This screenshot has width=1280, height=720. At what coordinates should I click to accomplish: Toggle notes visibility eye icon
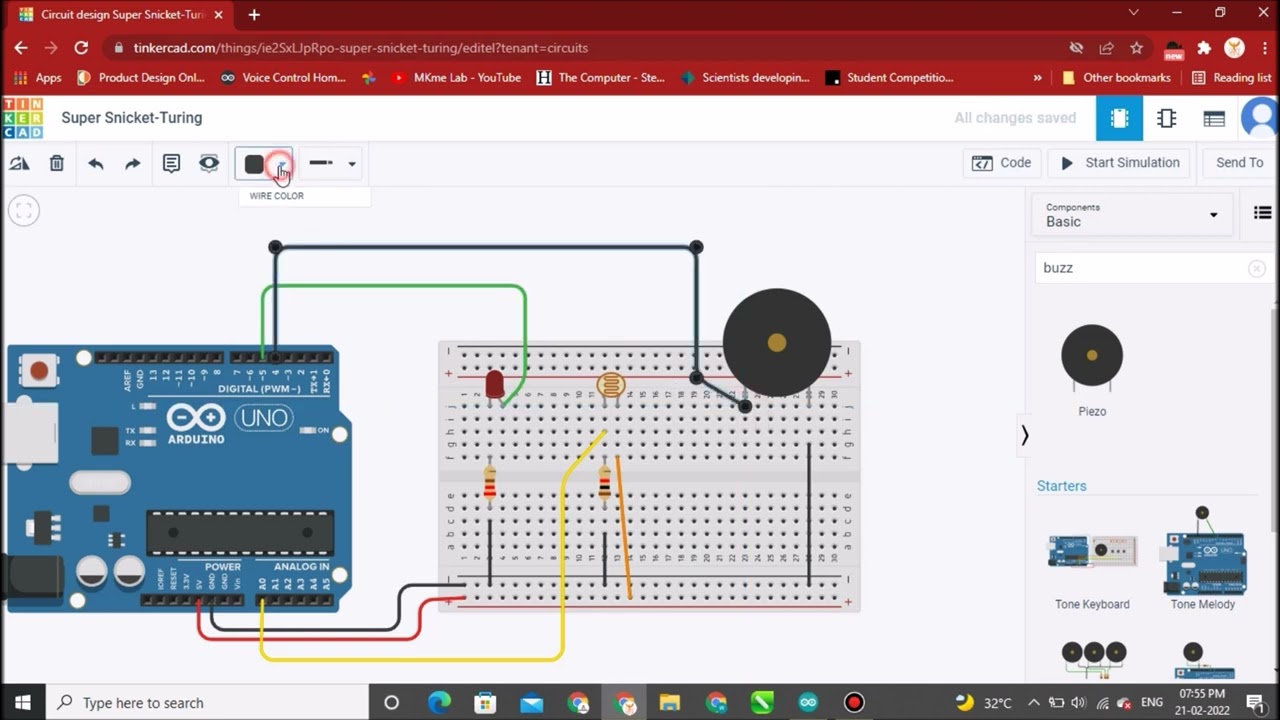click(208, 163)
